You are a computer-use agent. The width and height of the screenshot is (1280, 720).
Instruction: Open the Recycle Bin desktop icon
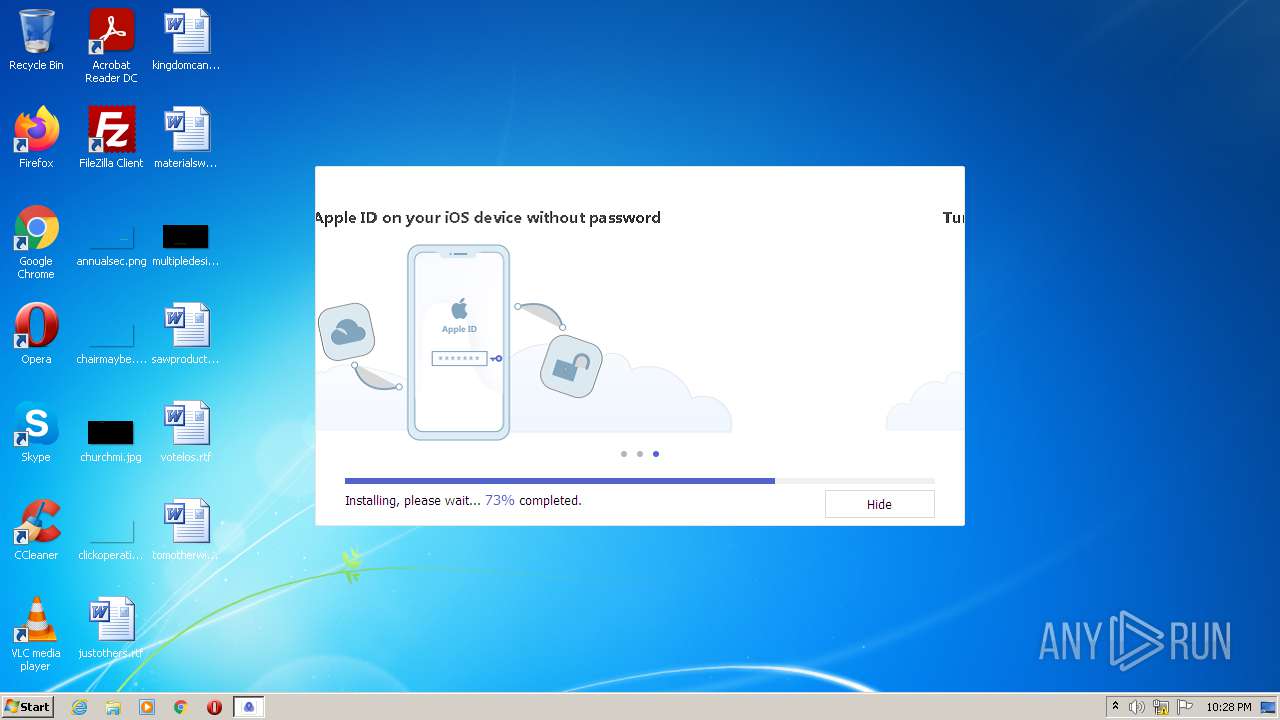(36, 40)
